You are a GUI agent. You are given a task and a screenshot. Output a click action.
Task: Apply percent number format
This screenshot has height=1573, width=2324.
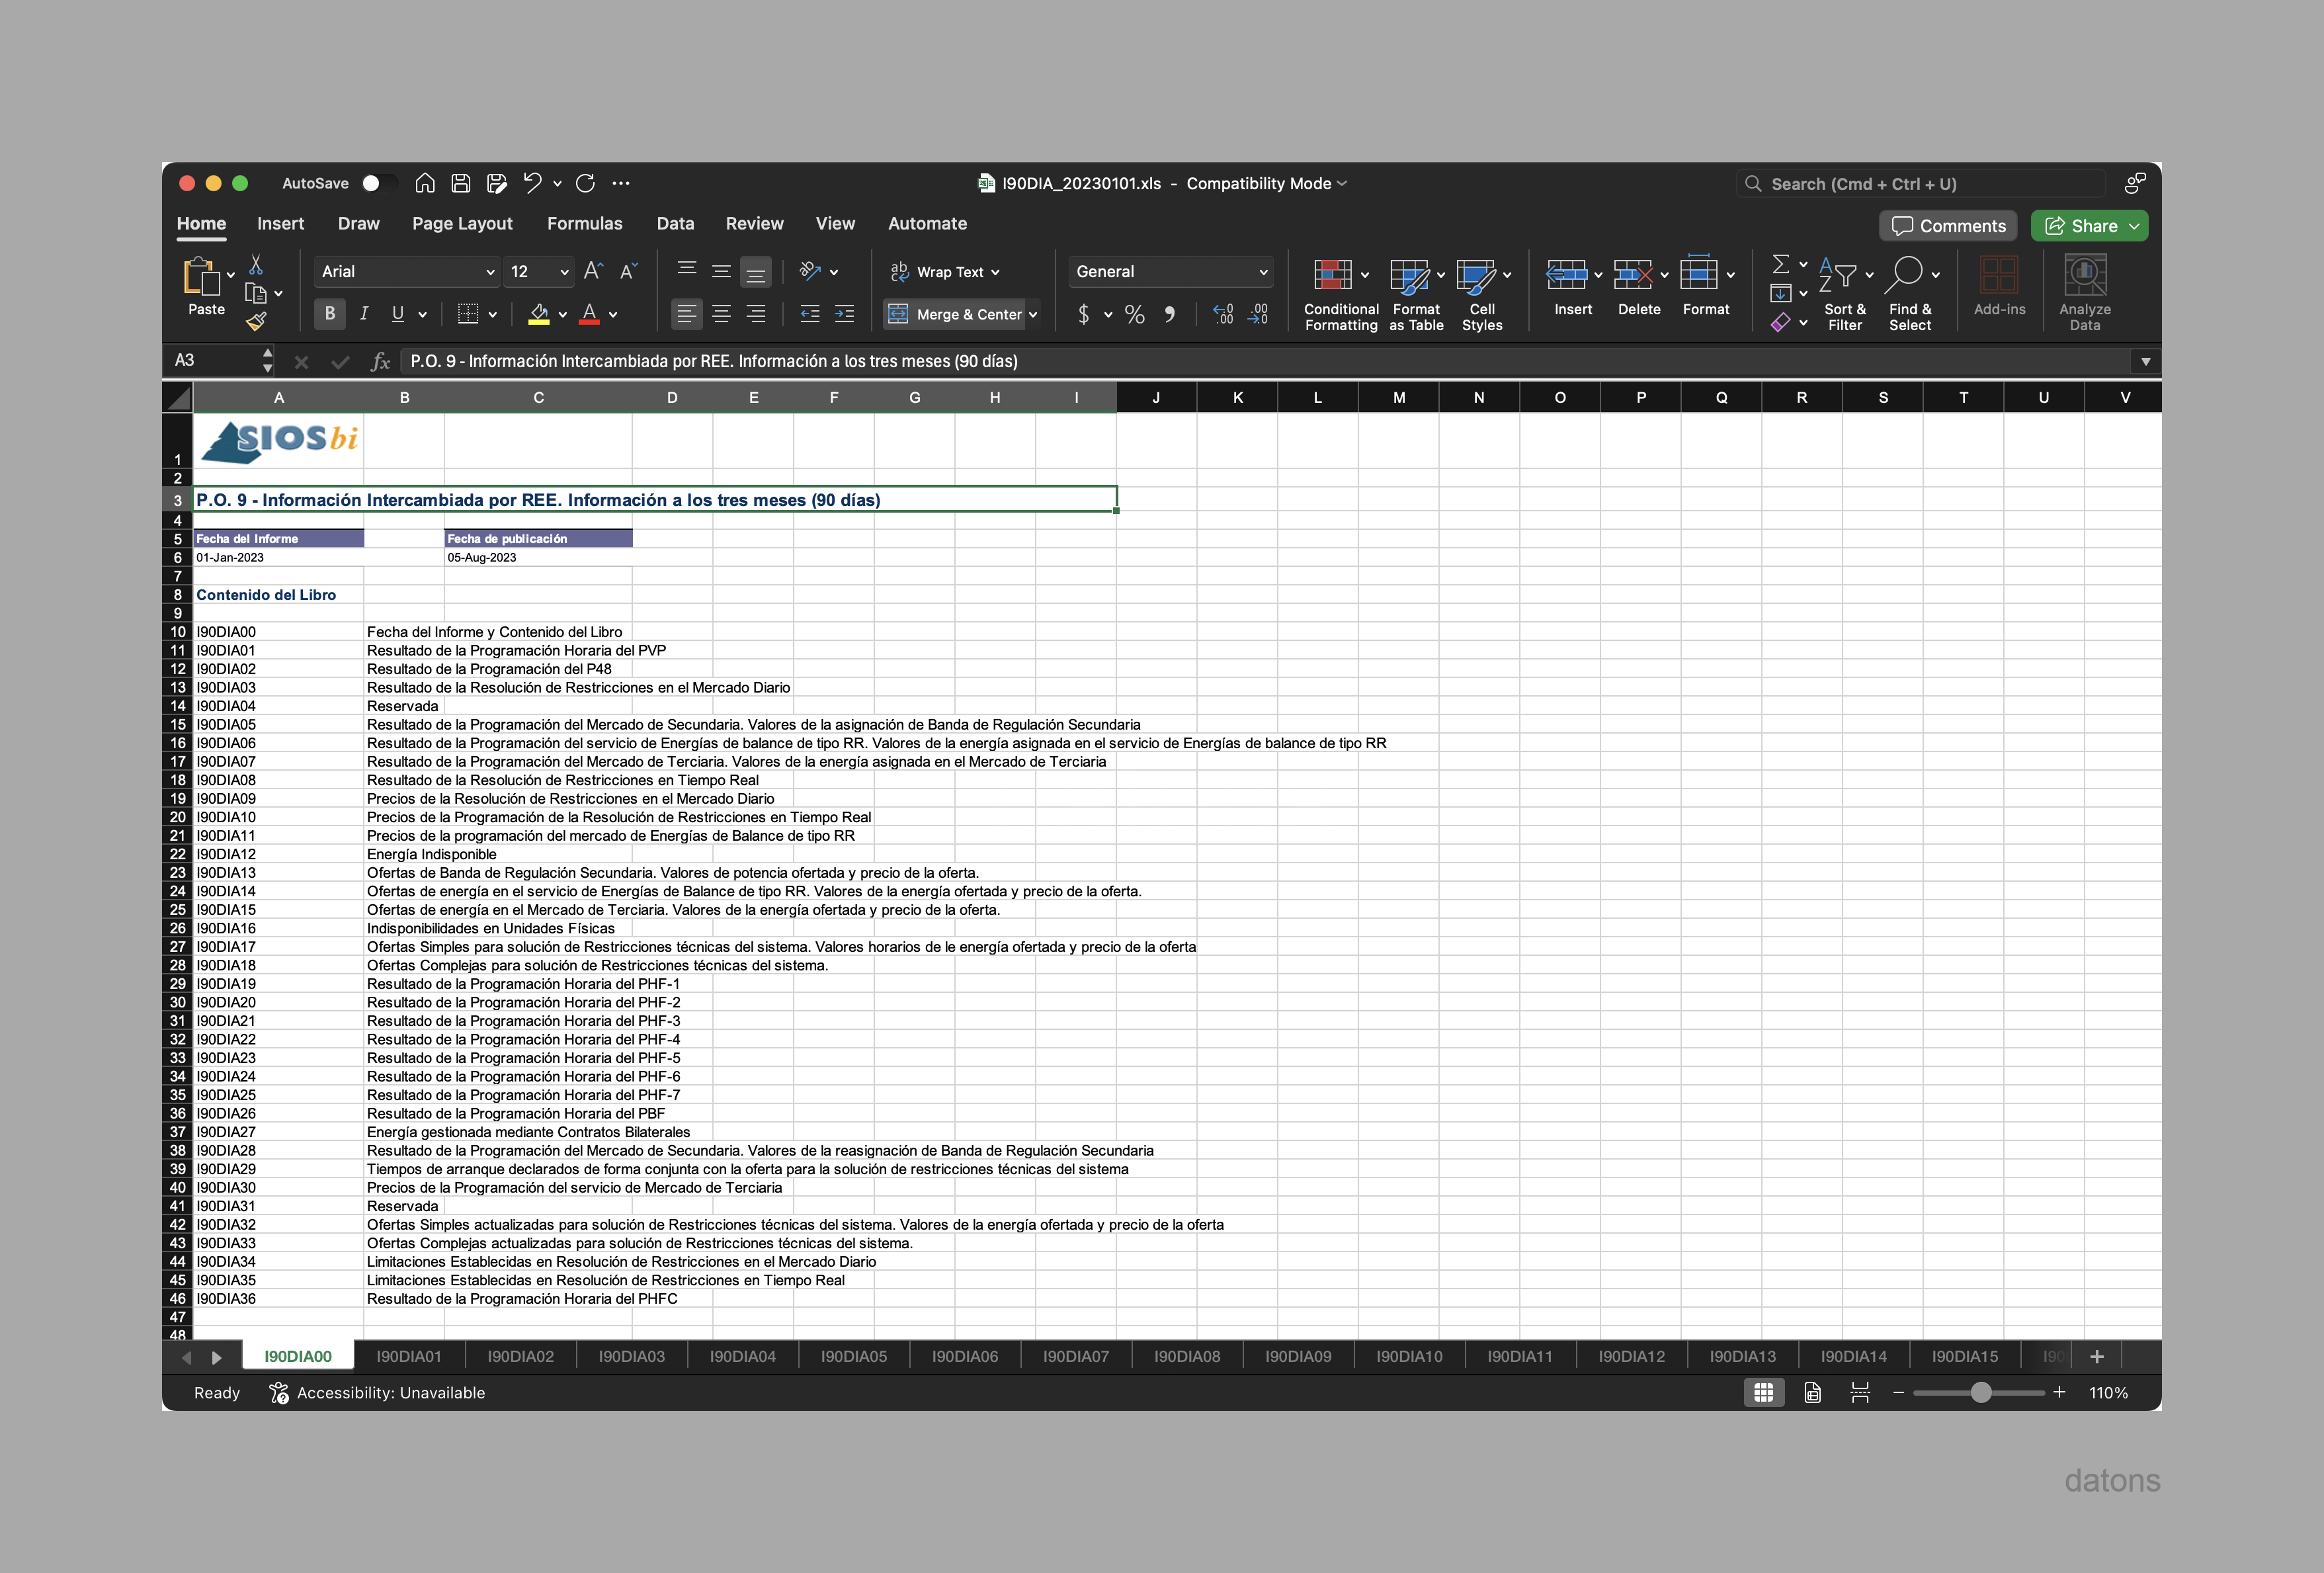[x=1134, y=314]
